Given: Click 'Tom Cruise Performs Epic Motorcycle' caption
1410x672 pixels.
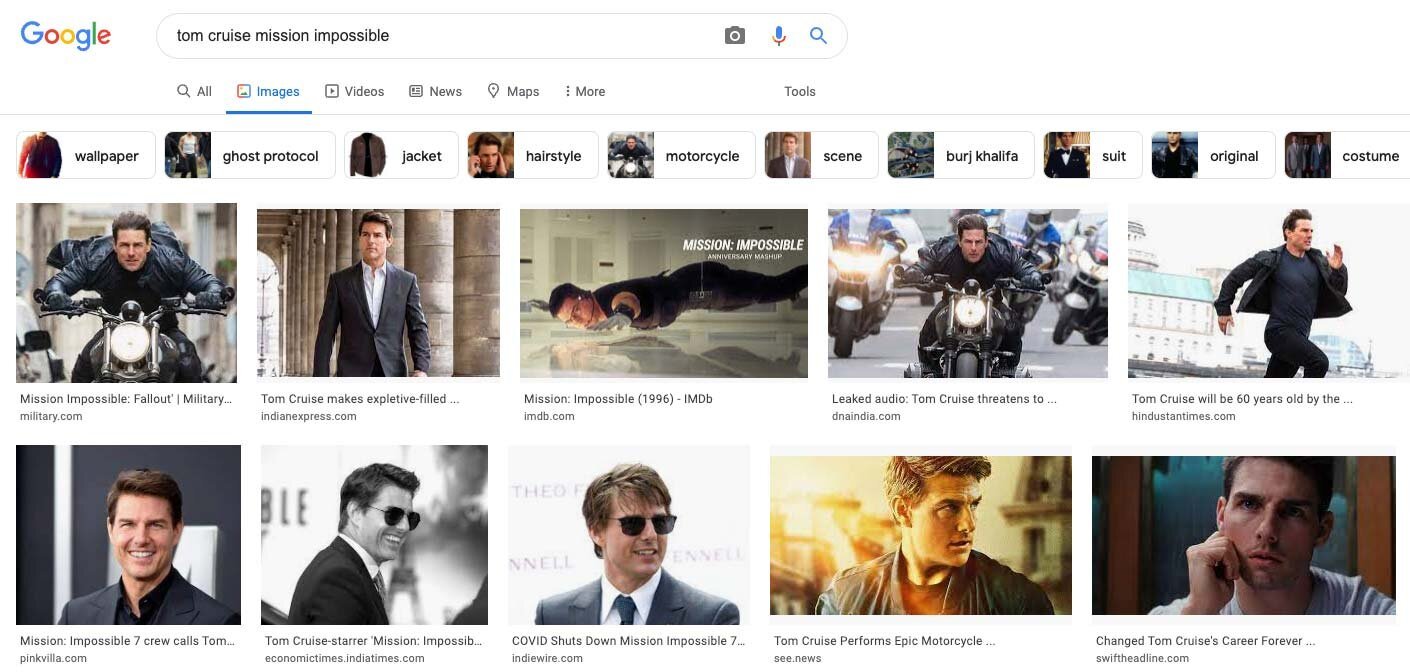Looking at the screenshot, I should coord(885,641).
